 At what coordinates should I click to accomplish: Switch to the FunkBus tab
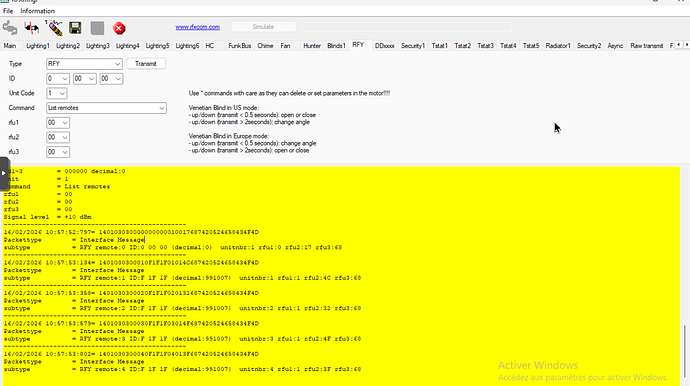(x=239, y=46)
